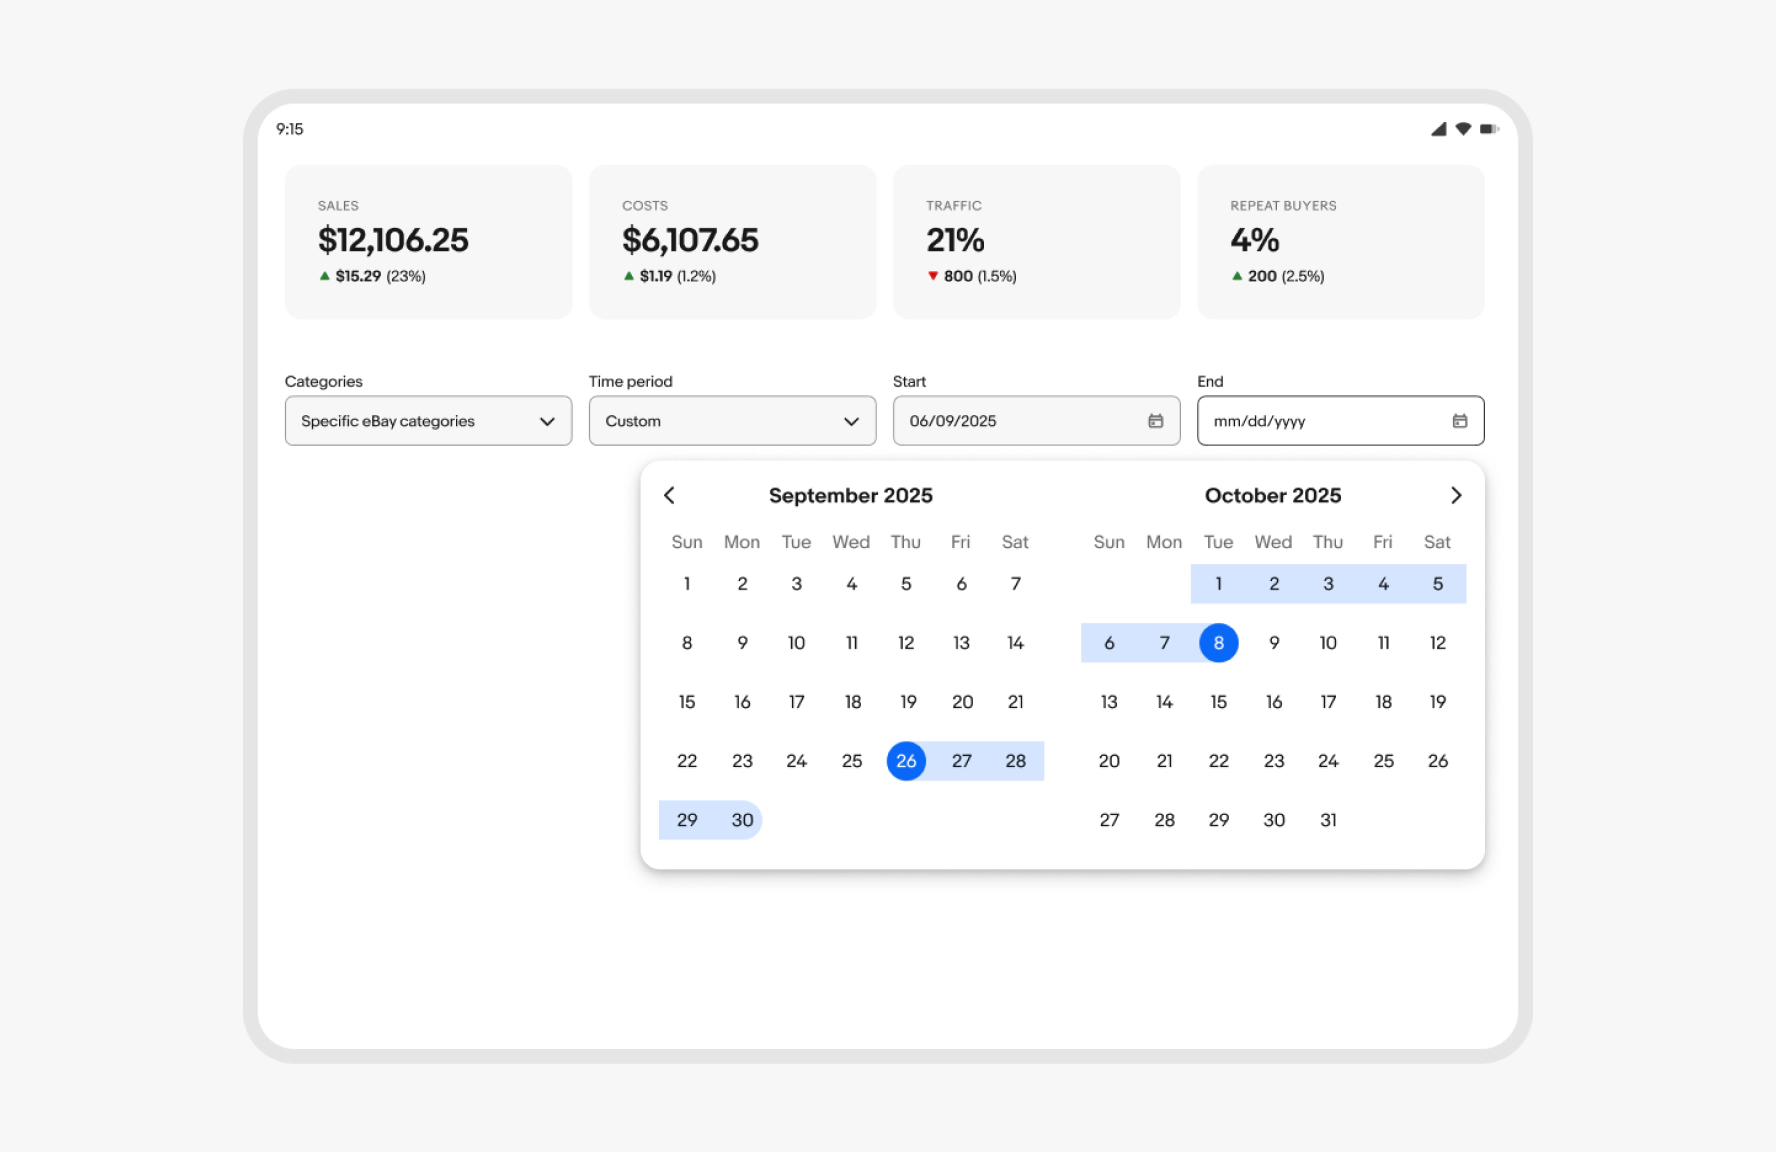Open the Traffic 21% card
Screen dimensions: 1776x1152
point(1036,242)
